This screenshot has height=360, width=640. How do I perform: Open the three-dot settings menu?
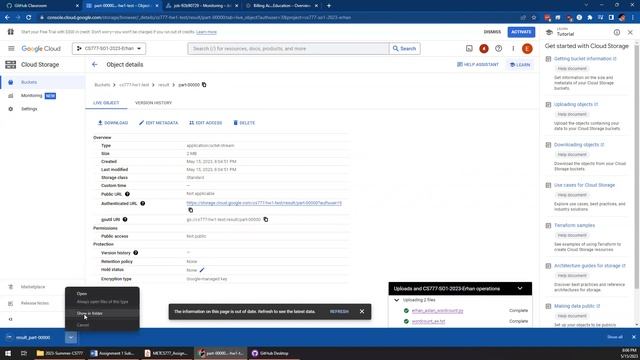pos(513,49)
